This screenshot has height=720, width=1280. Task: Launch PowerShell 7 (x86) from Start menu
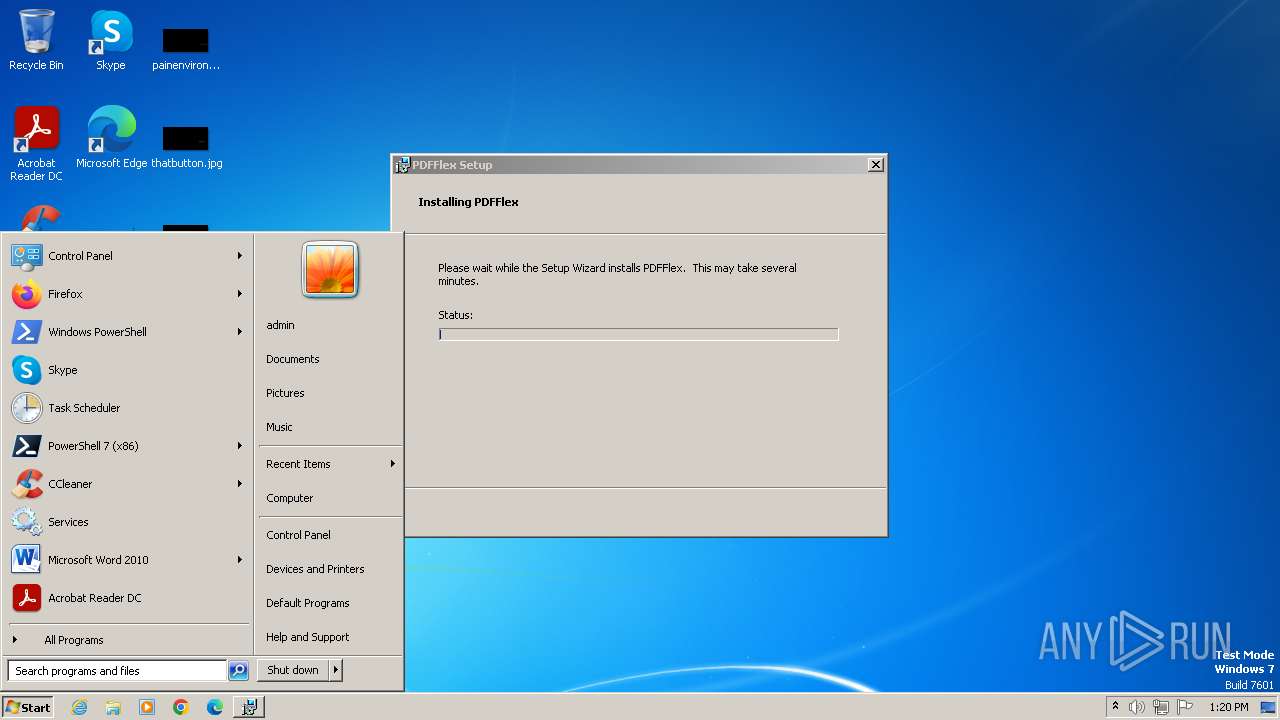point(128,446)
